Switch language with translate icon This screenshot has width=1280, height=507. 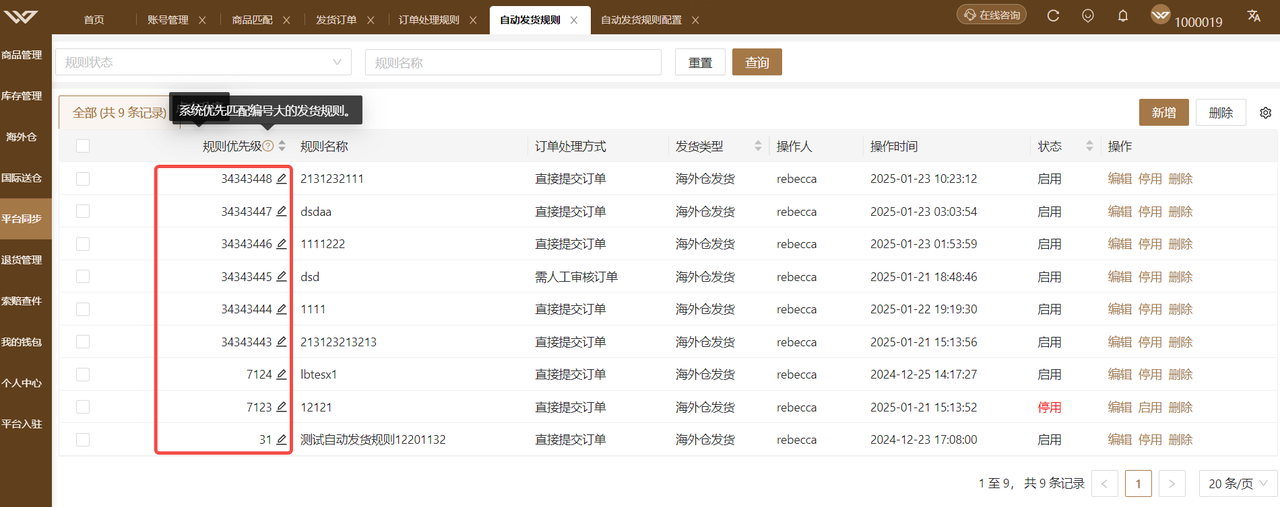pyautogui.click(x=1253, y=15)
